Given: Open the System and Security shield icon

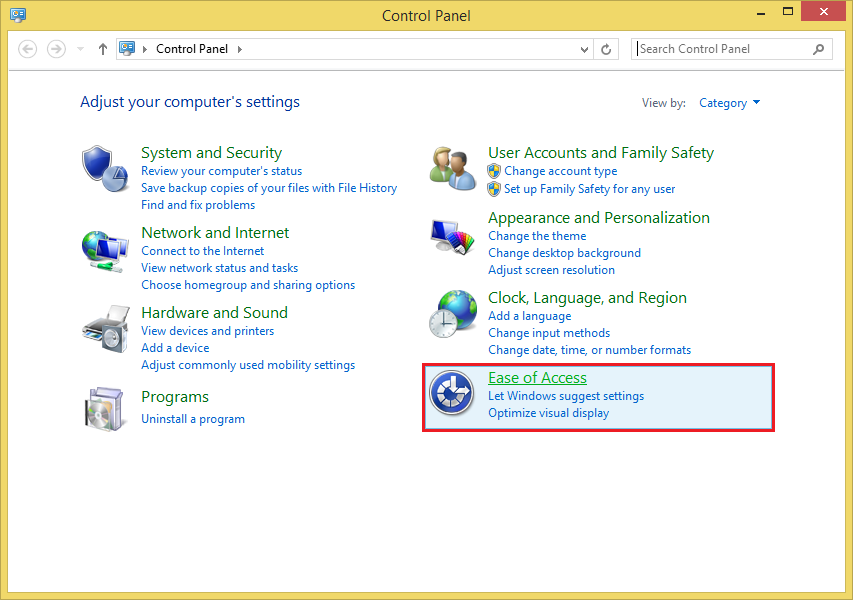Looking at the screenshot, I should coord(105,169).
